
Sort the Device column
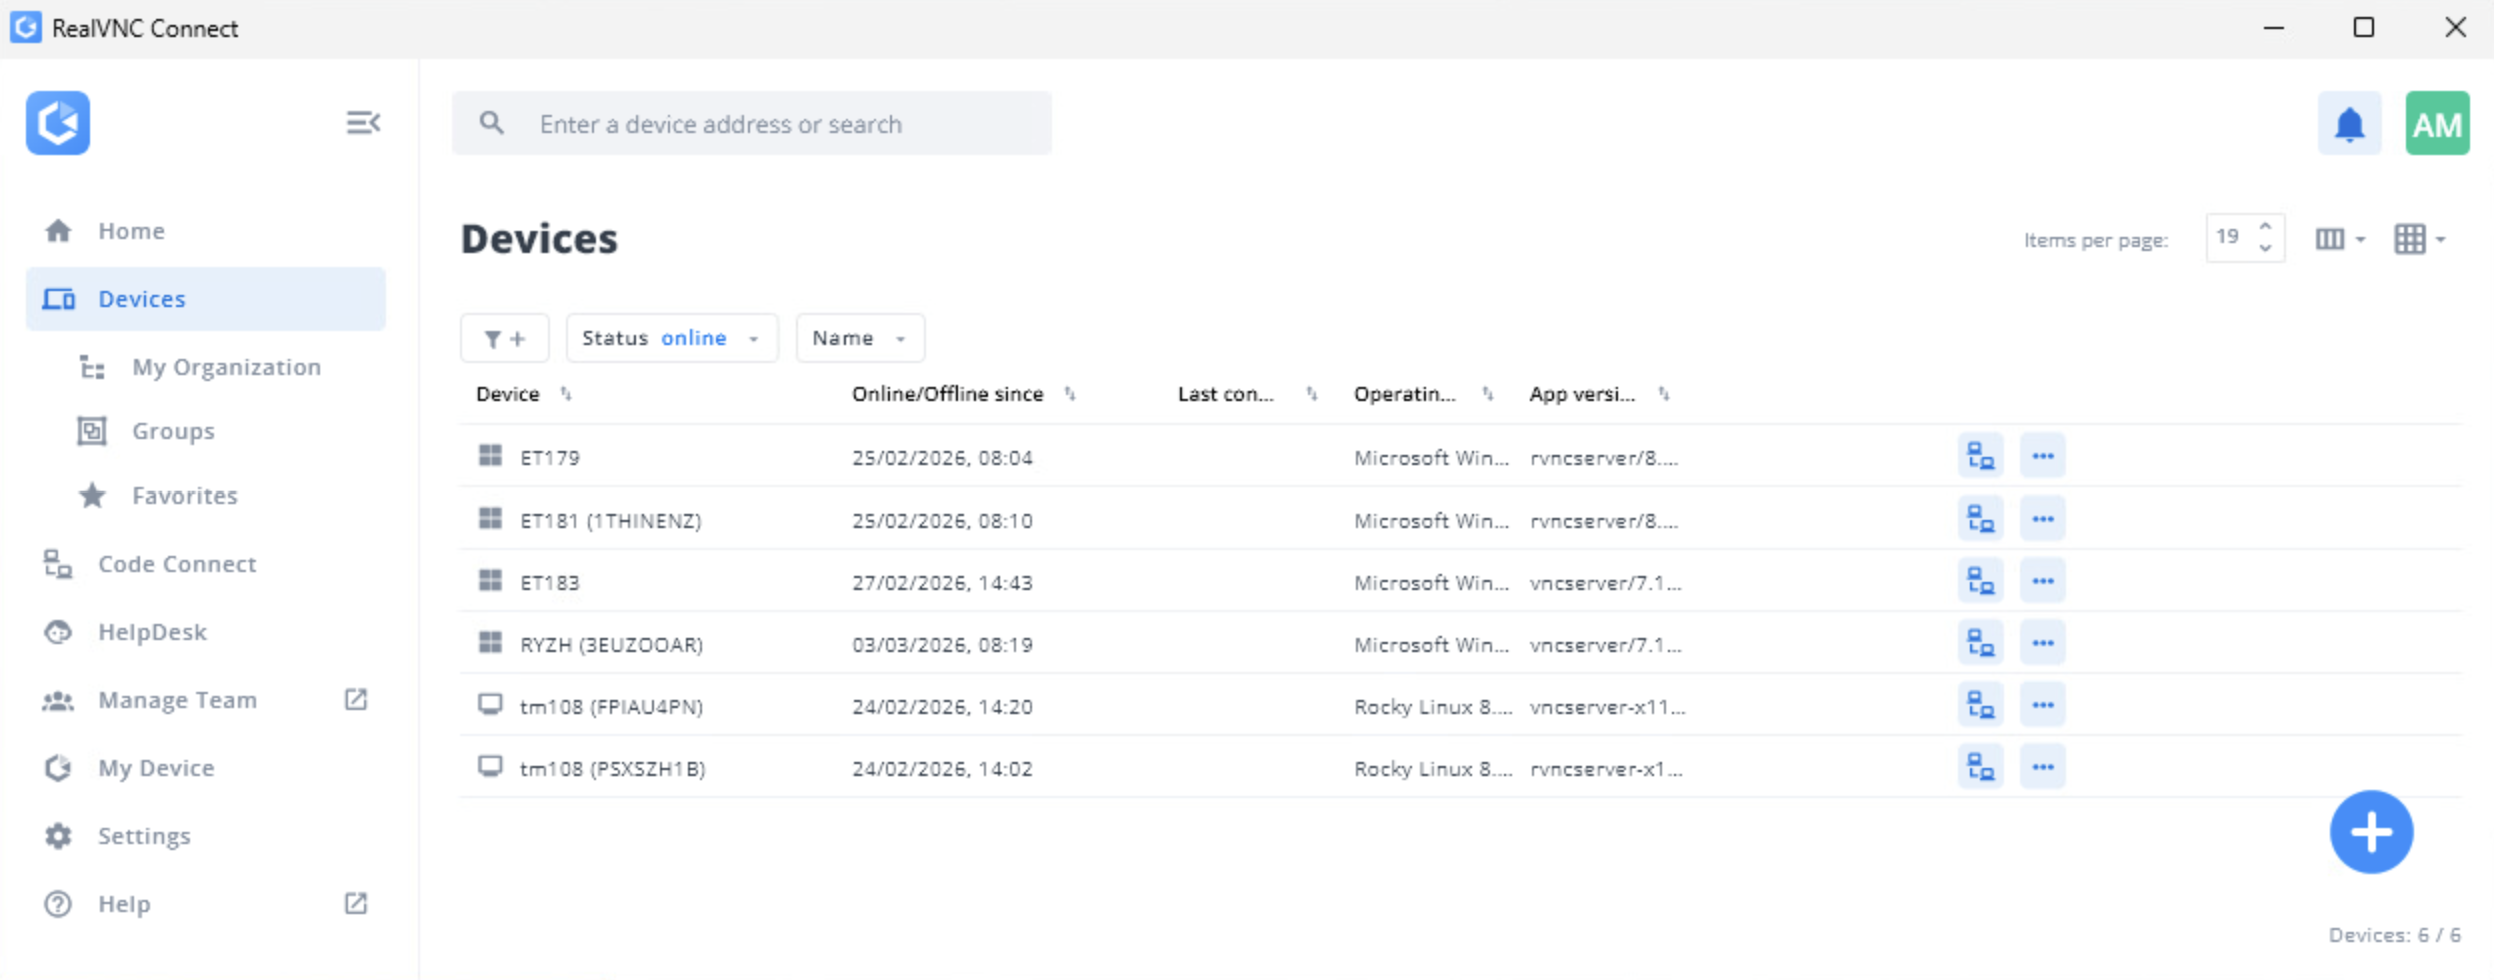pos(566,394)
